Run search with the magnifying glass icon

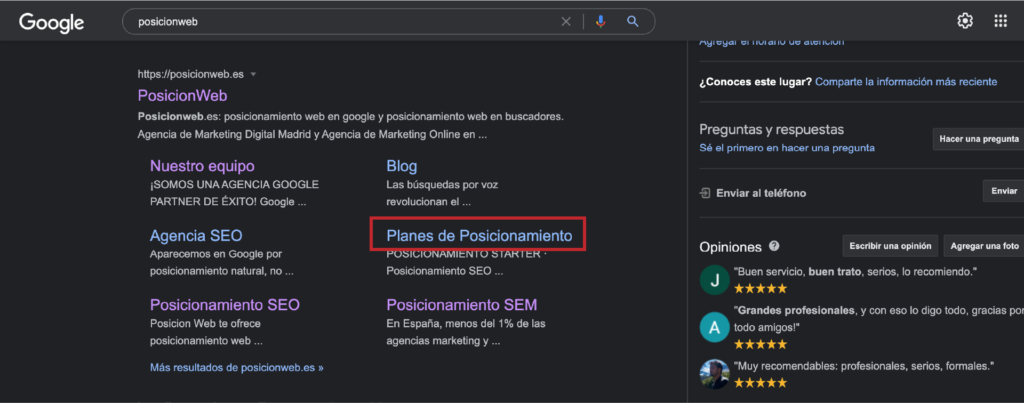[632, 22]
